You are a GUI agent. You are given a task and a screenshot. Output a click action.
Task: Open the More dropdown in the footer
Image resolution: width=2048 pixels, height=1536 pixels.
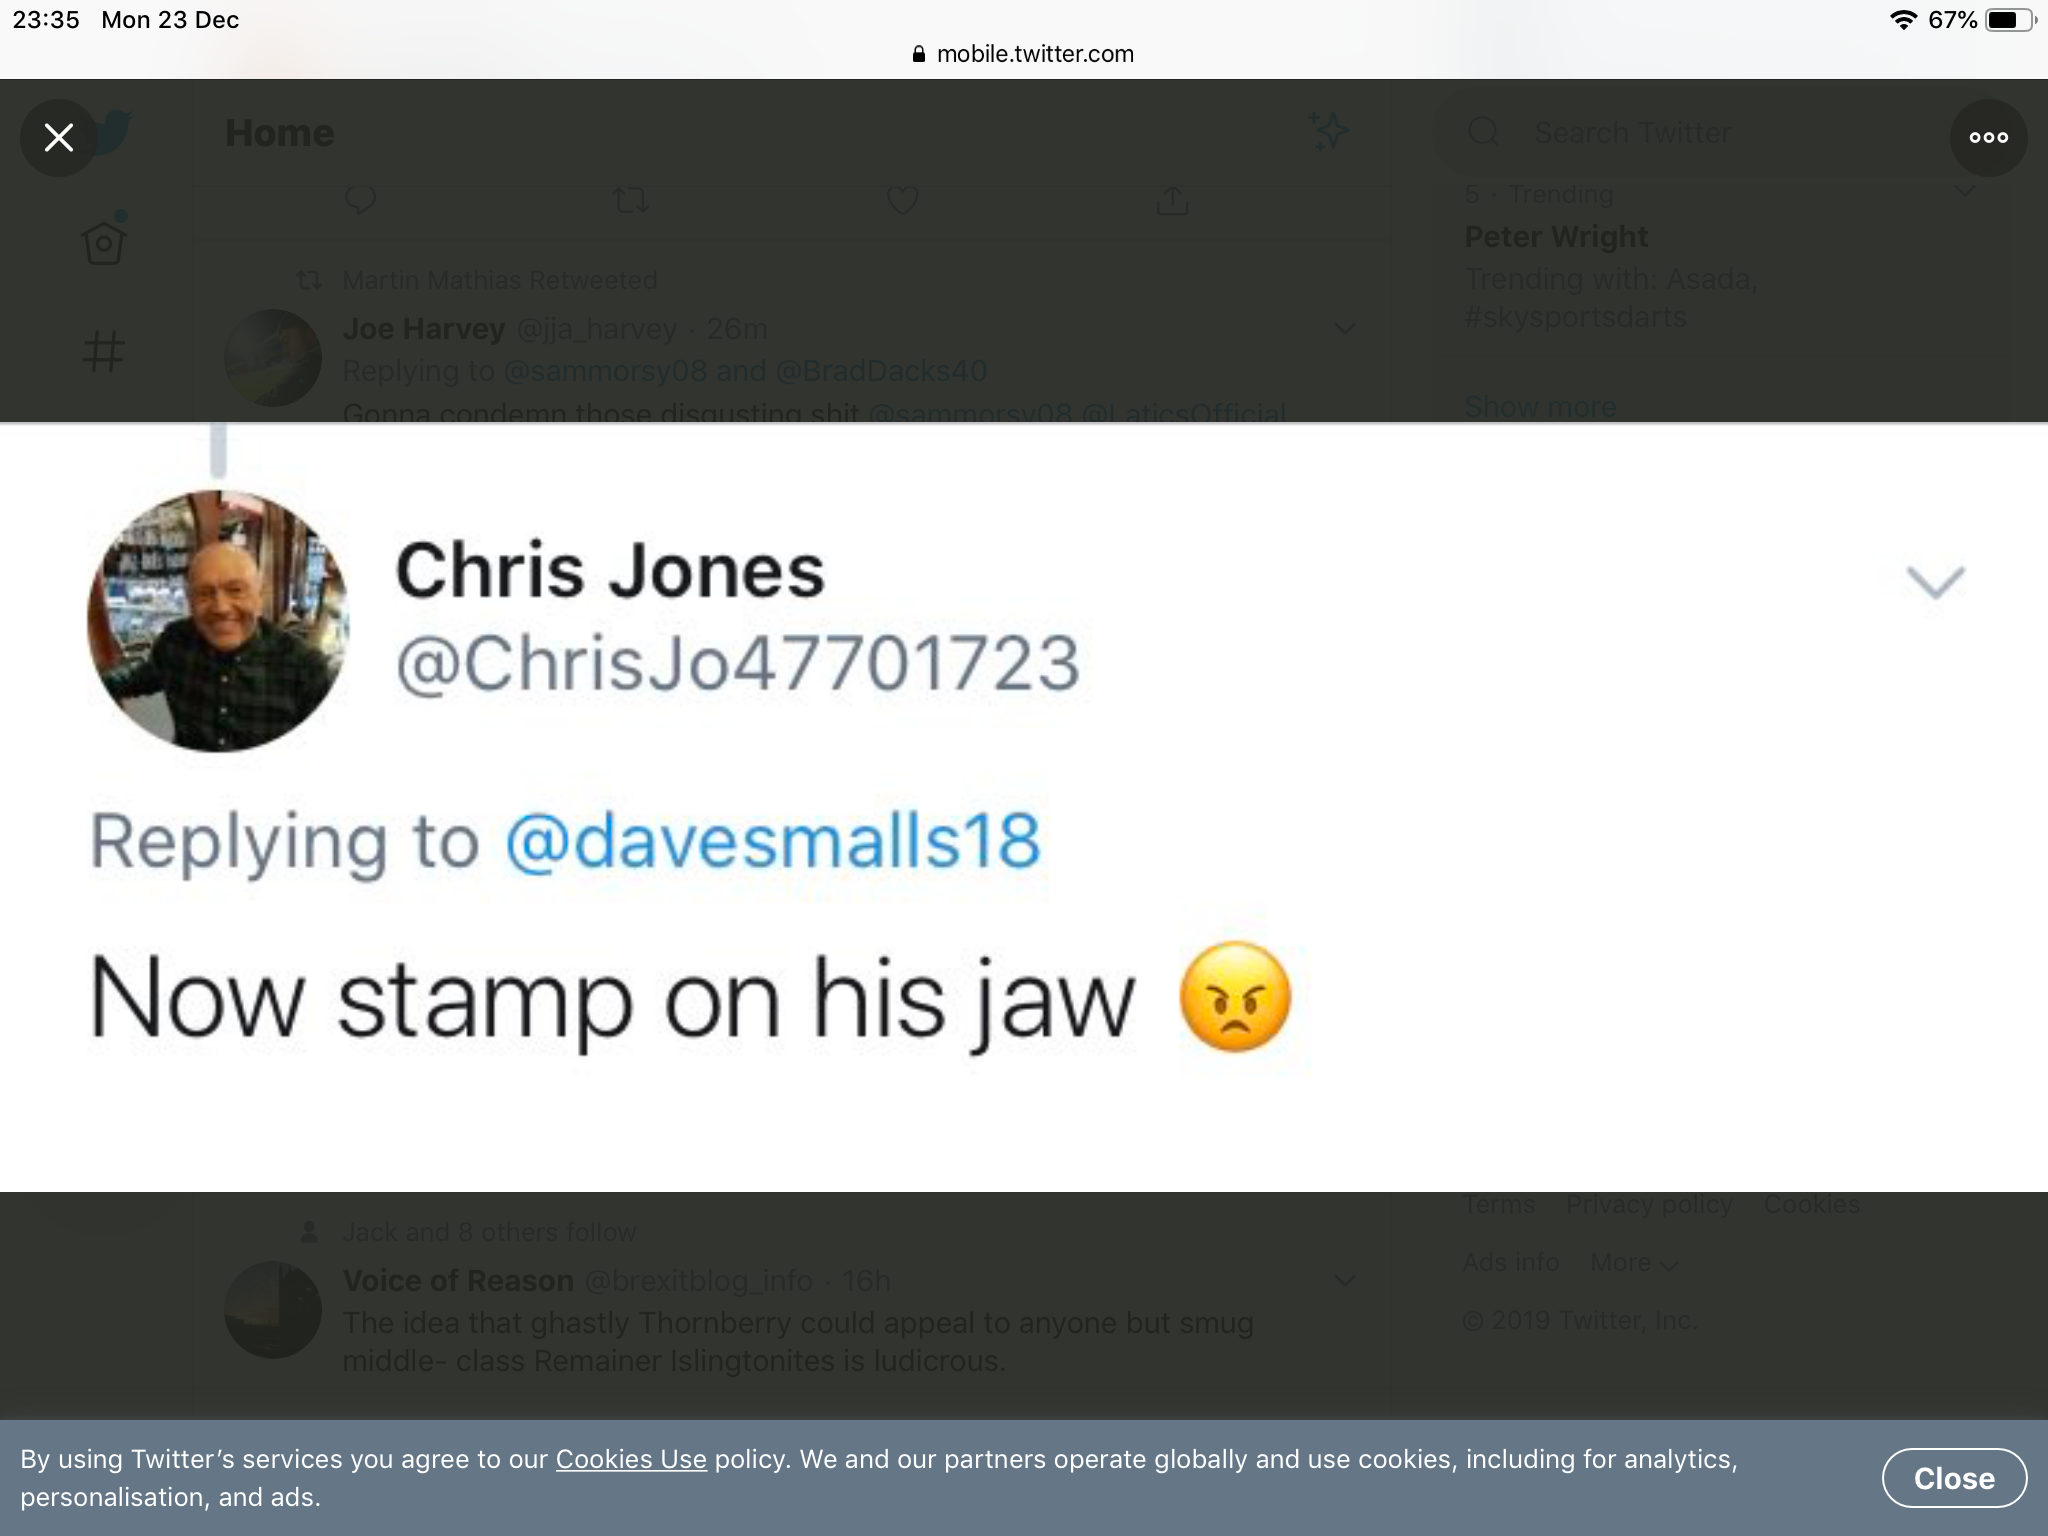coord(1634,1262)
